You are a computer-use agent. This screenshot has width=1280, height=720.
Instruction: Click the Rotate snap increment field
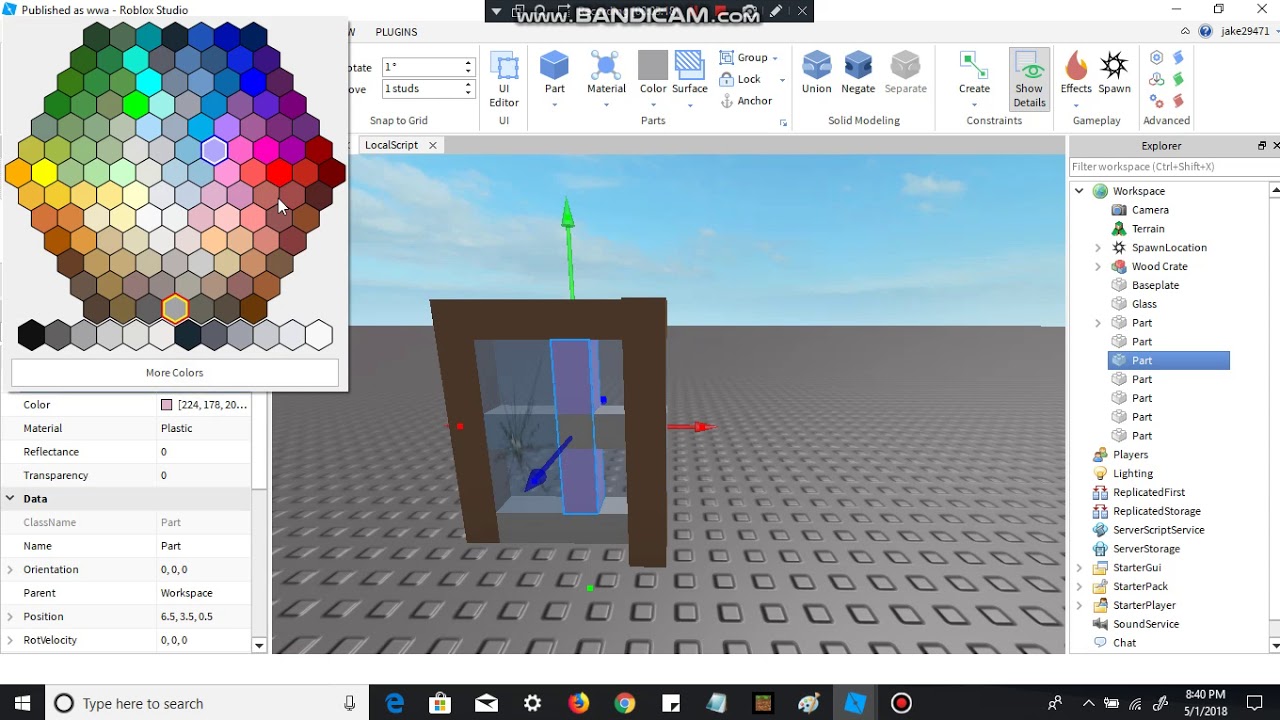[x=422, y=67]
